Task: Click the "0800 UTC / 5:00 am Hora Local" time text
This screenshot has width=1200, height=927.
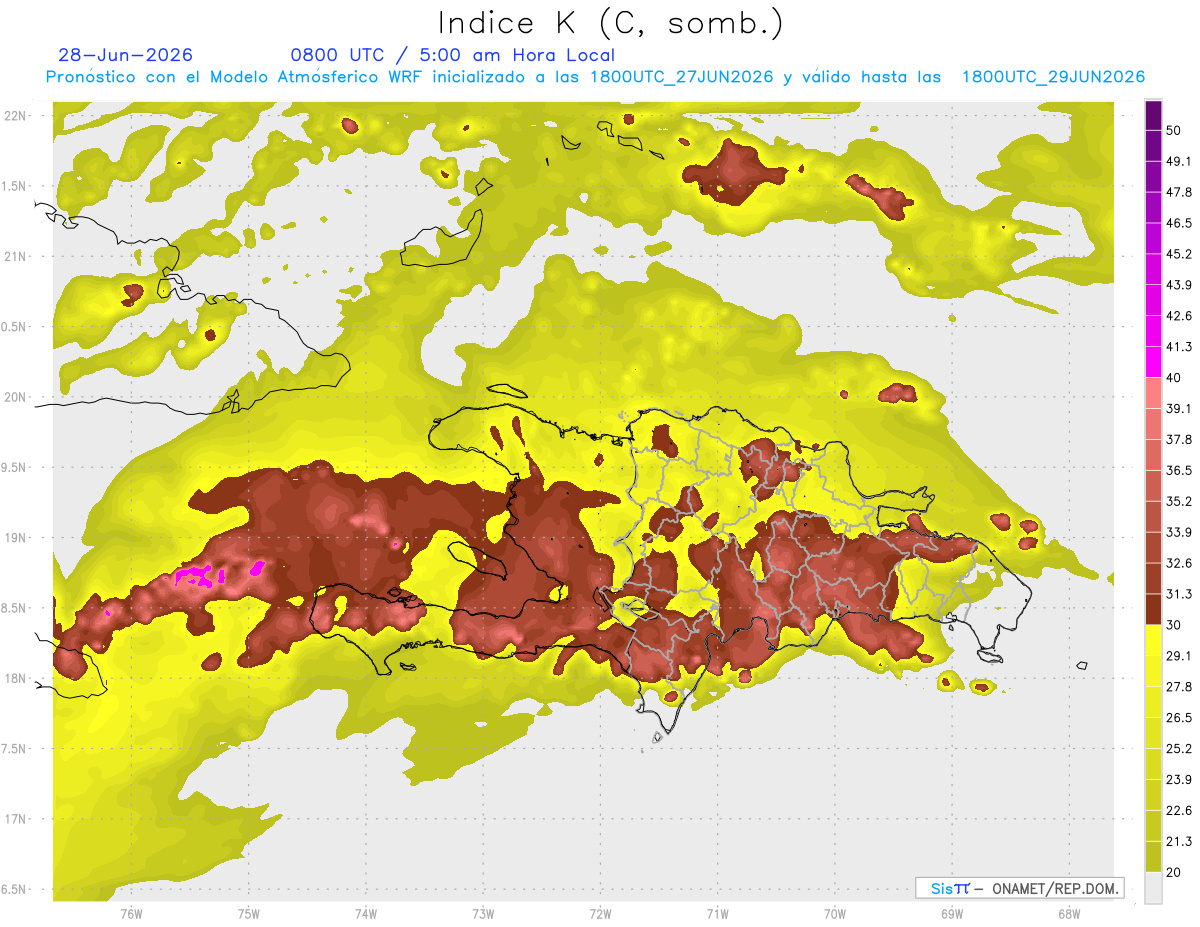Action: tap(453, 55)
